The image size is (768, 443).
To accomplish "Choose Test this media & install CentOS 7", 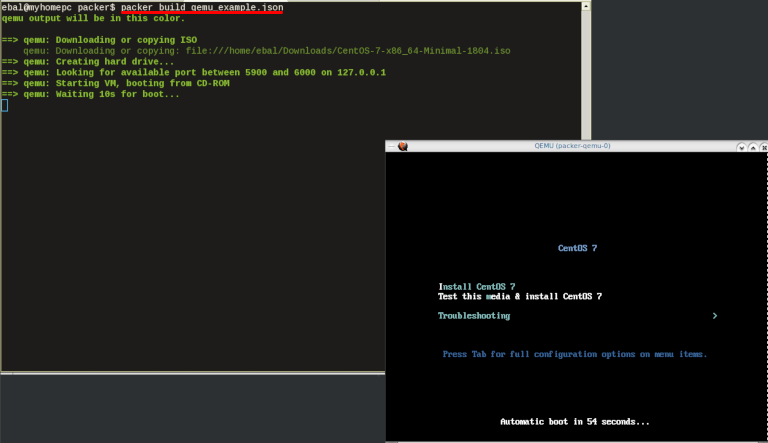I will (519, 296).
